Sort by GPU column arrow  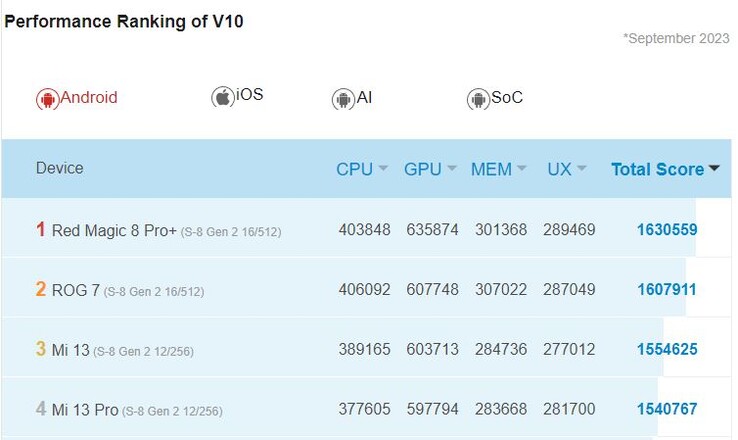(x=452, y=170)
